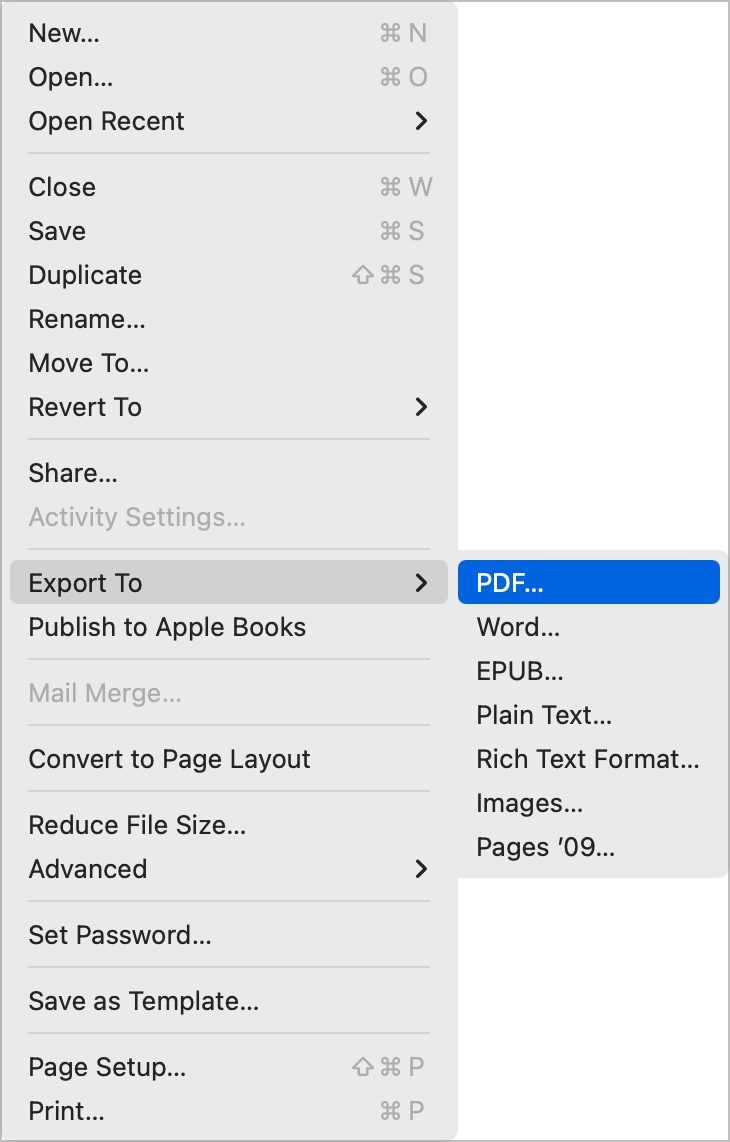Export the document as PDF

pyautogui.click(x=507, y=582)
